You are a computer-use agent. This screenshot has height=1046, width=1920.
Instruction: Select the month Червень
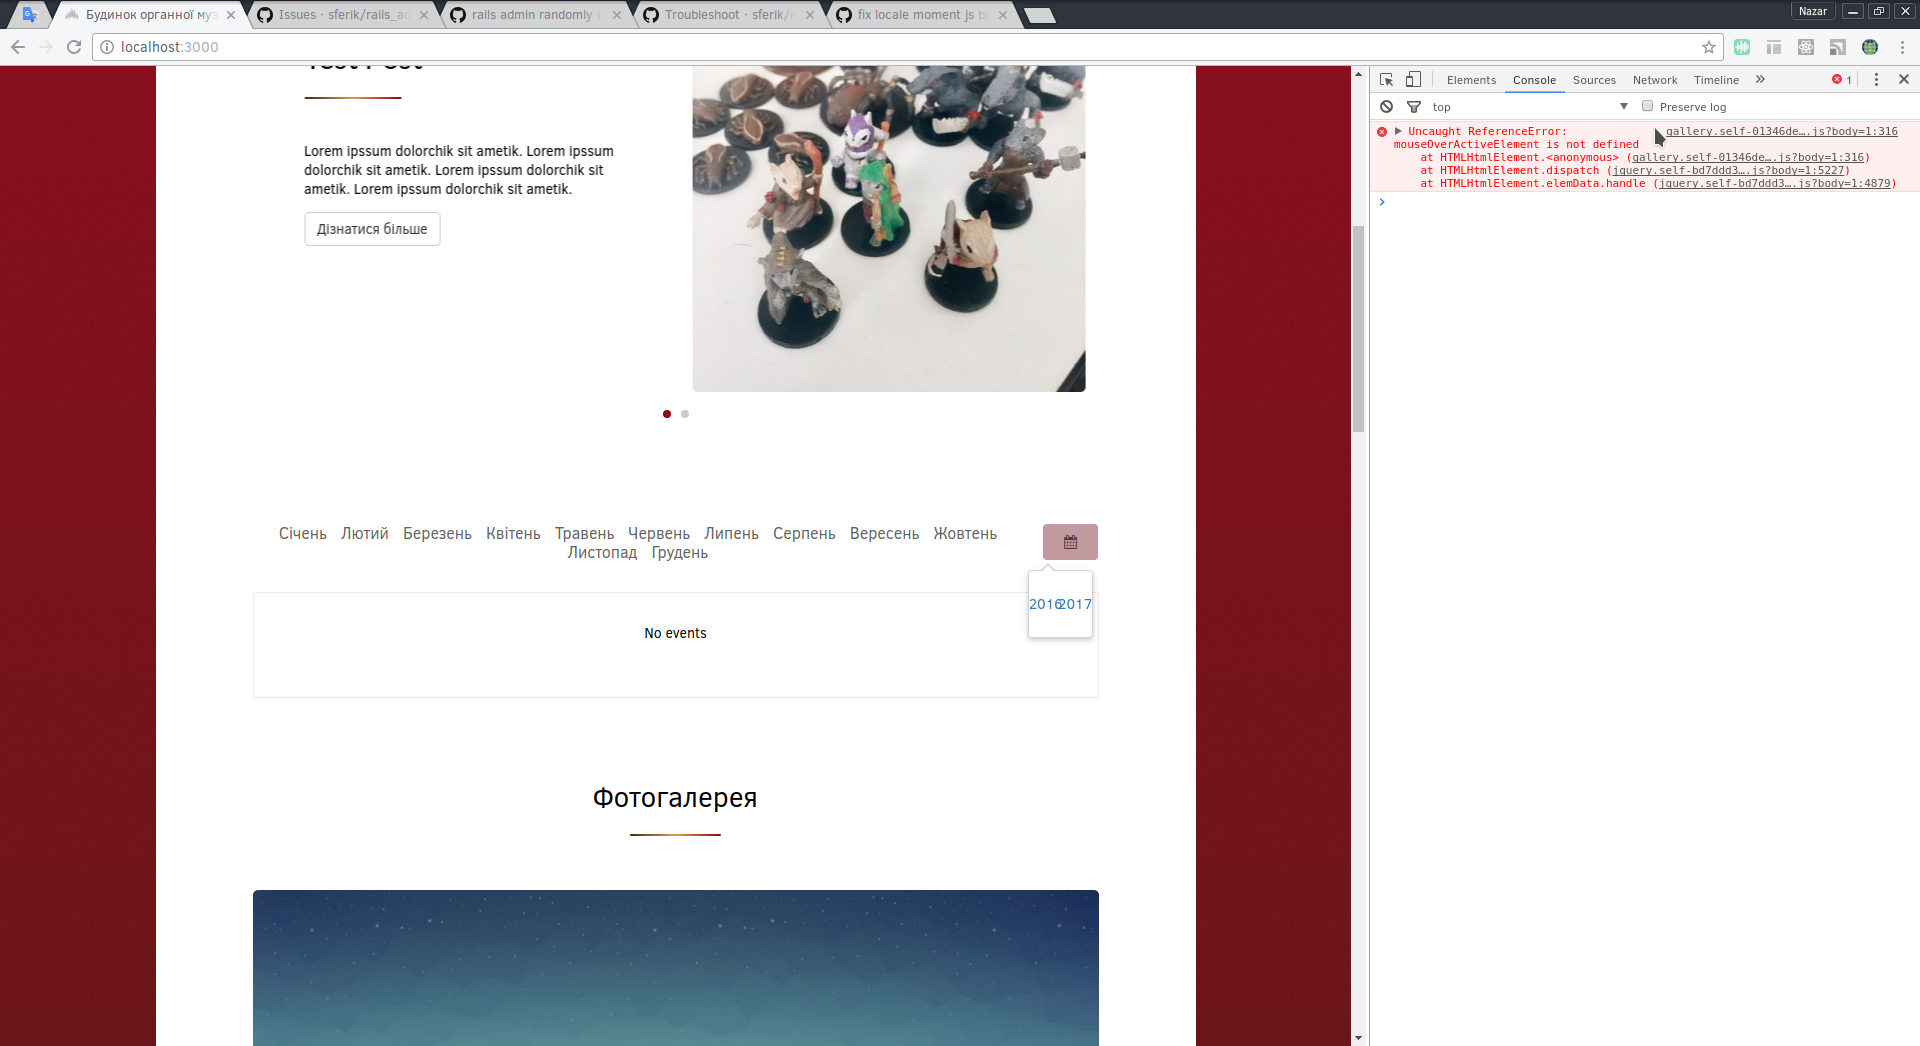click(659, 534)
